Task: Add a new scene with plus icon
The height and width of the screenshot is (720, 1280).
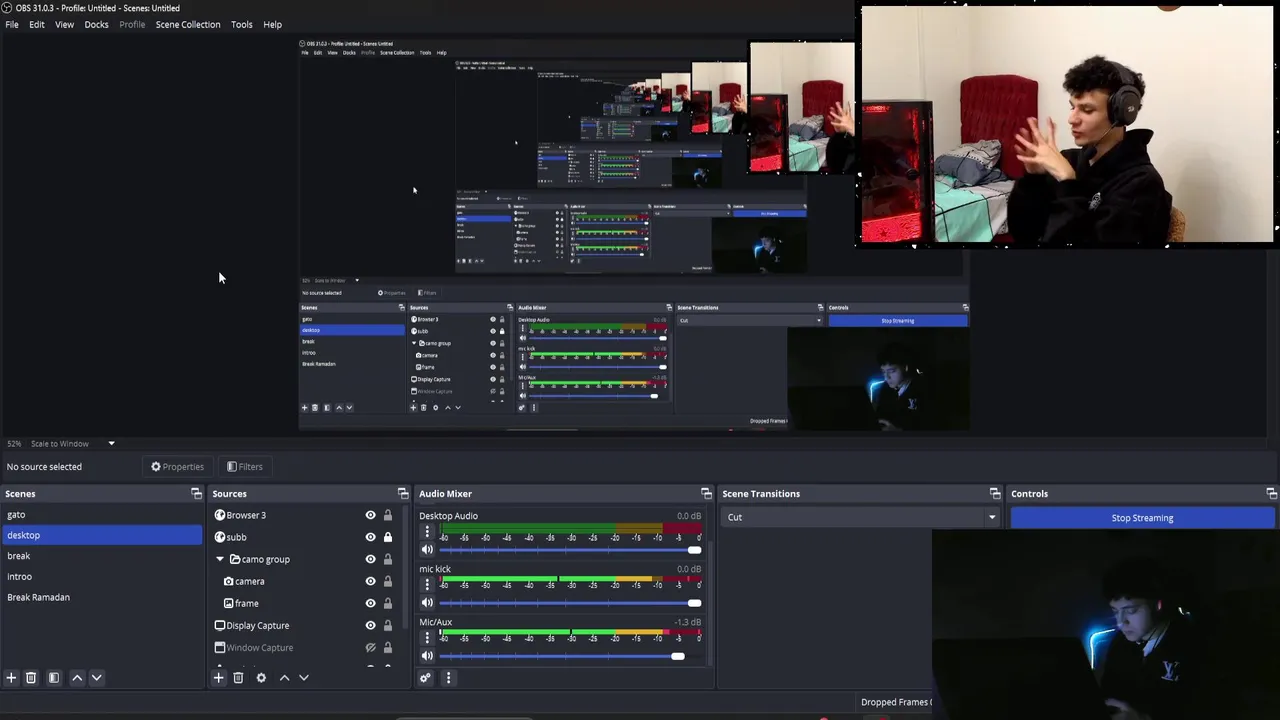Action: coord(11,677)
